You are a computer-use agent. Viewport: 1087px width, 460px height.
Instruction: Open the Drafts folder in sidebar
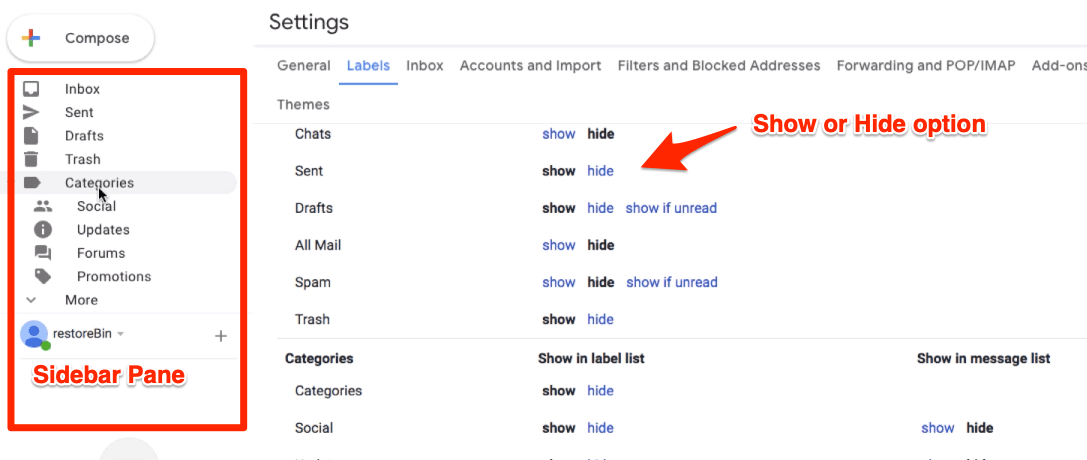[84, 136]
